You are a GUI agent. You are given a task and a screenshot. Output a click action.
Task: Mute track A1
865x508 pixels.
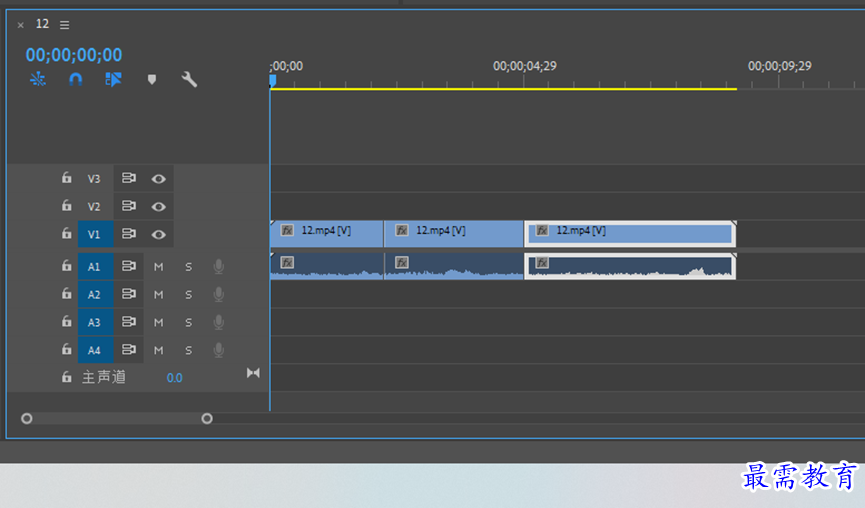click(158, 267)
